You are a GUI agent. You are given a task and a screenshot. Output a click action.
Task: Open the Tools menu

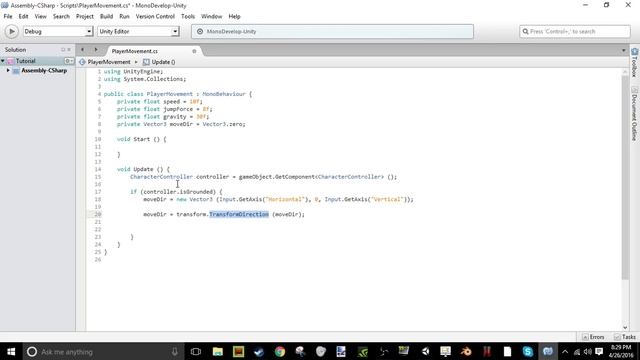point(188,16)
